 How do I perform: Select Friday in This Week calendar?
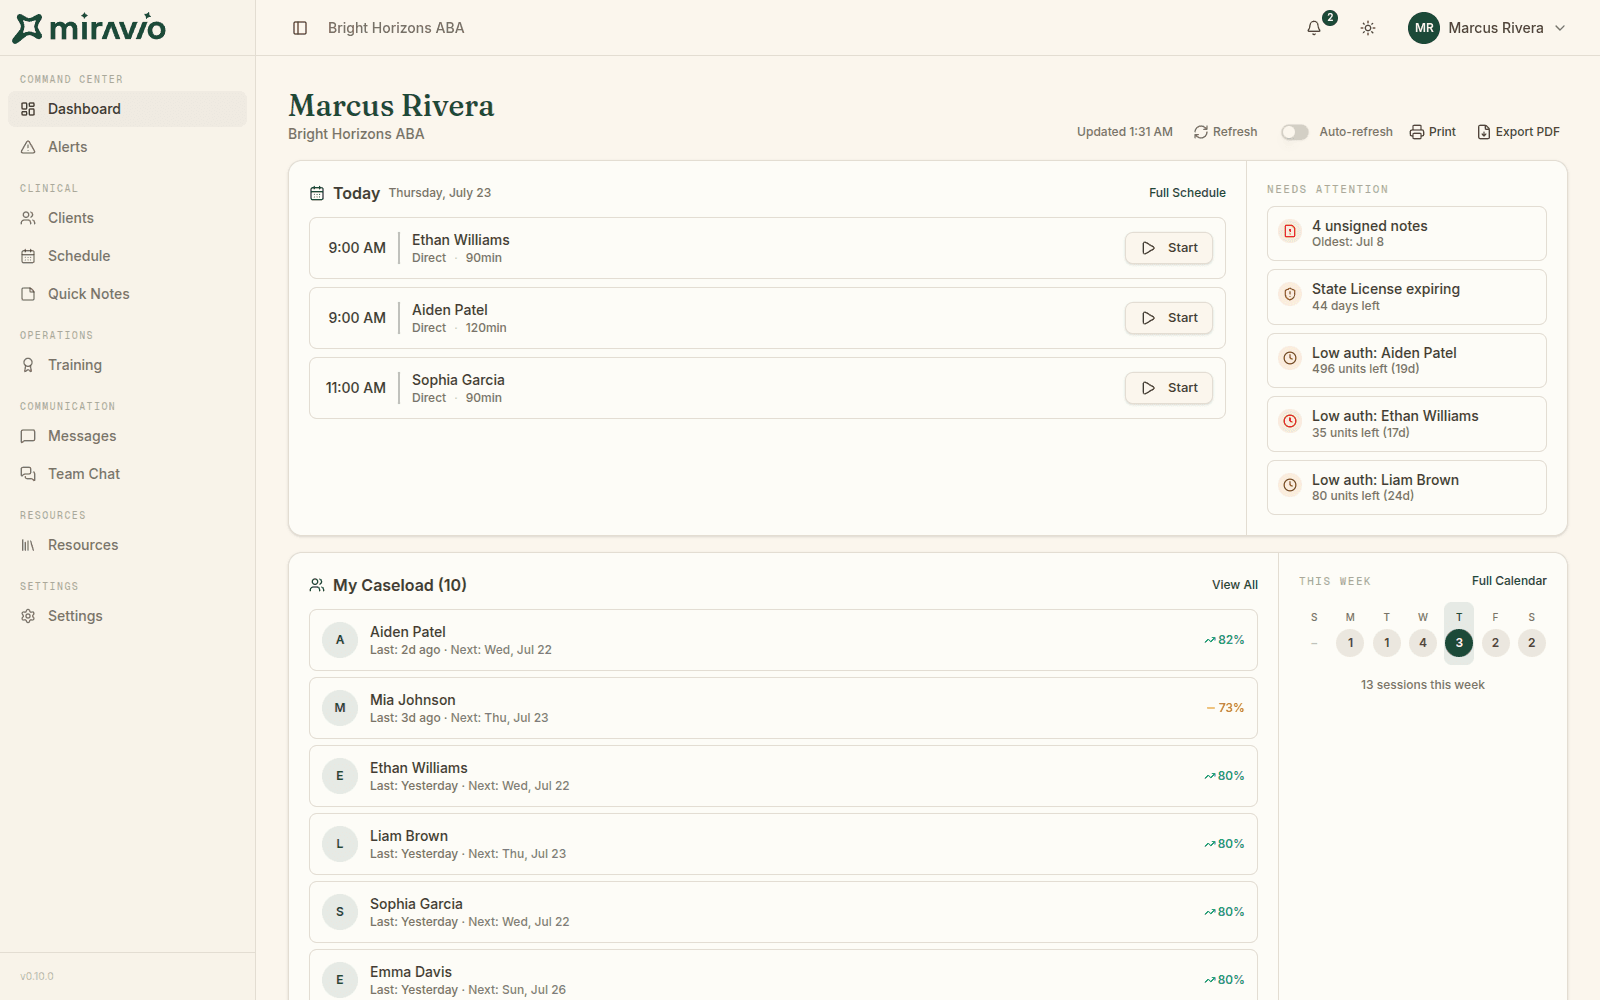[x=1495, y=643]
